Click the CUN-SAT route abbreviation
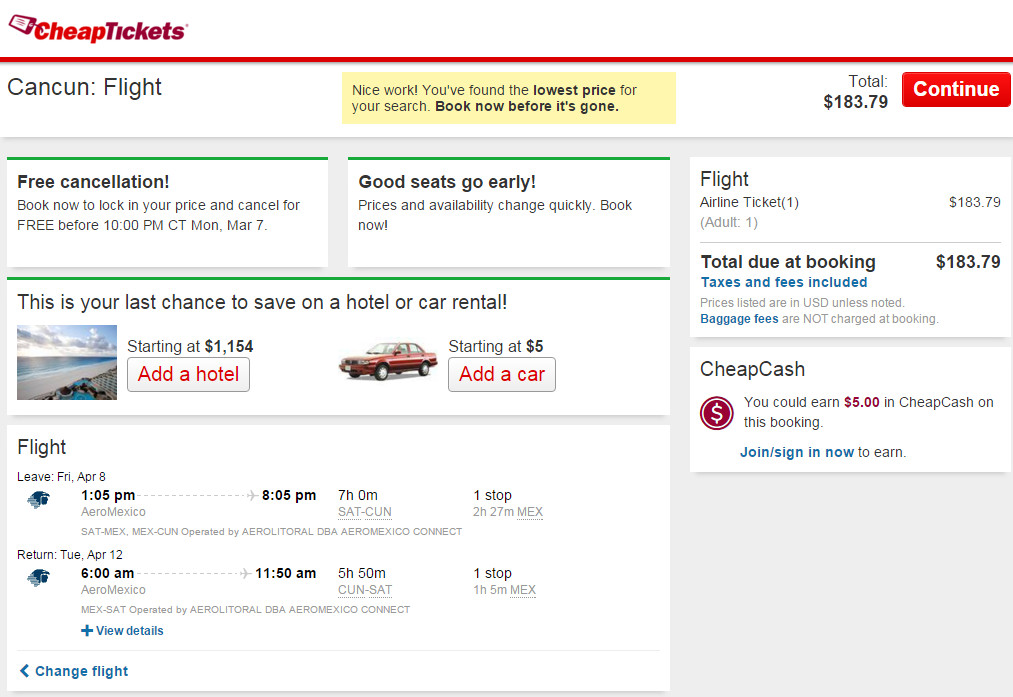The height and width of the screenshot is (697, 1013). [x=364, y=590]
